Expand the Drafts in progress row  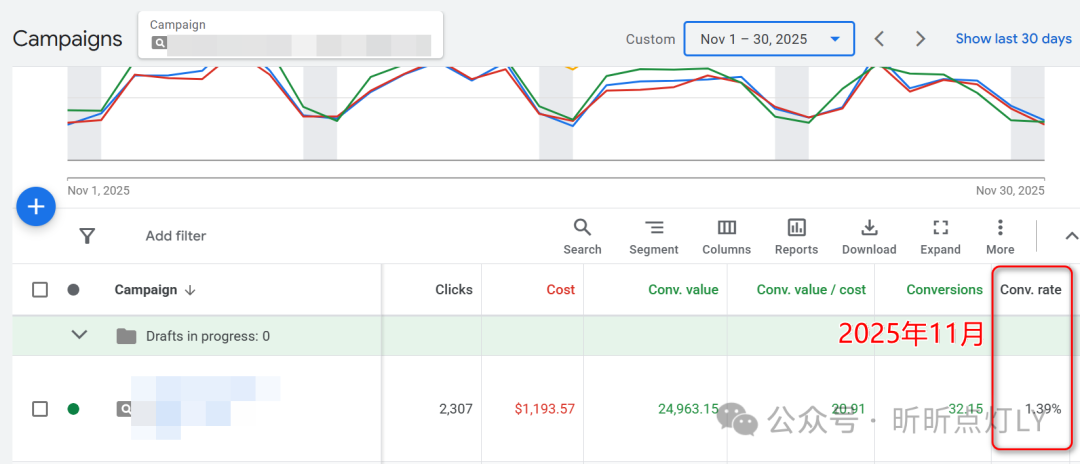tap(80, 336)
